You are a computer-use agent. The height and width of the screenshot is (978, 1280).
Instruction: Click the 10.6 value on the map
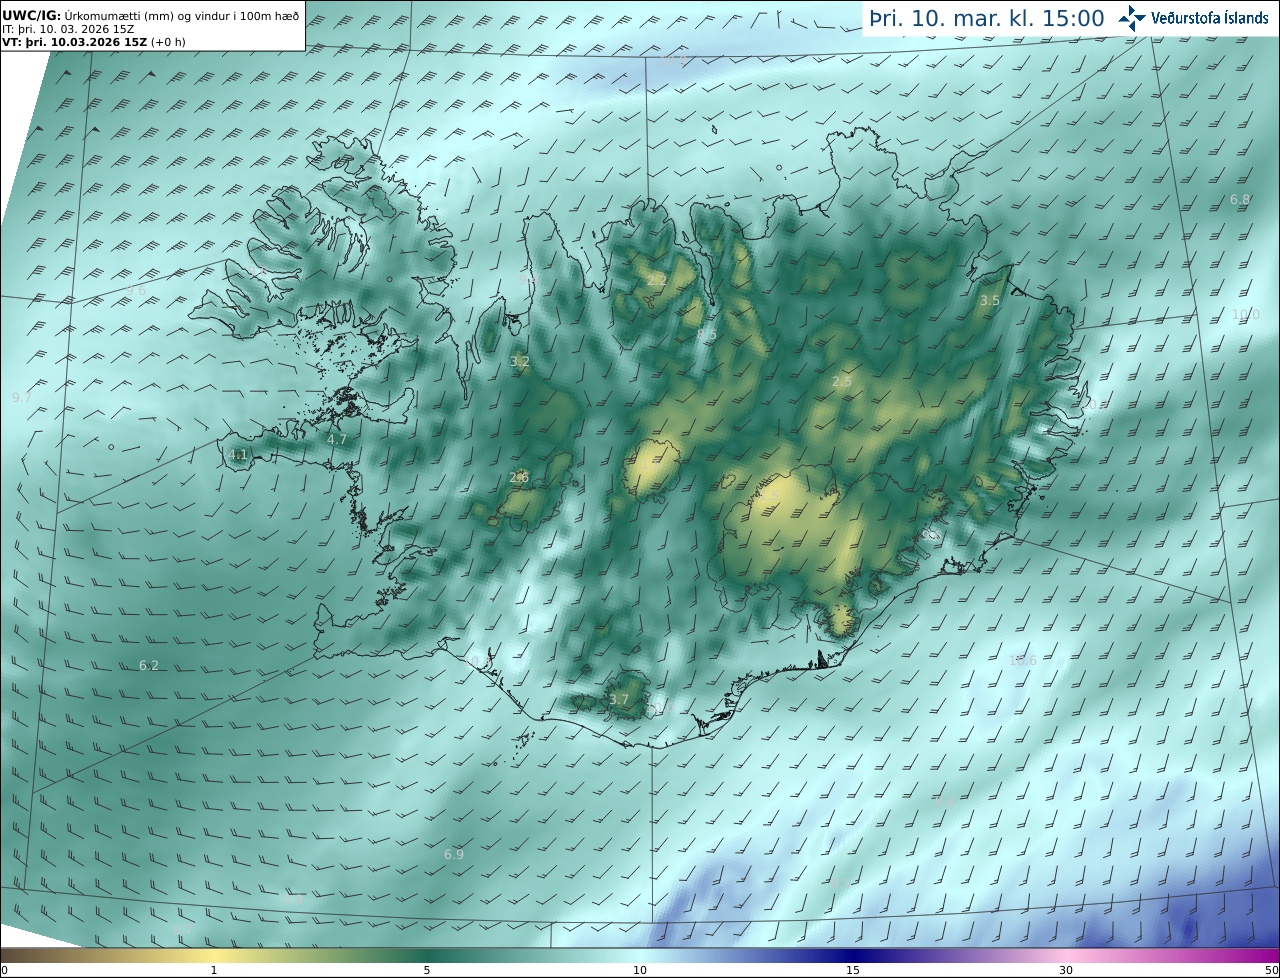[x=1023, y=660]
